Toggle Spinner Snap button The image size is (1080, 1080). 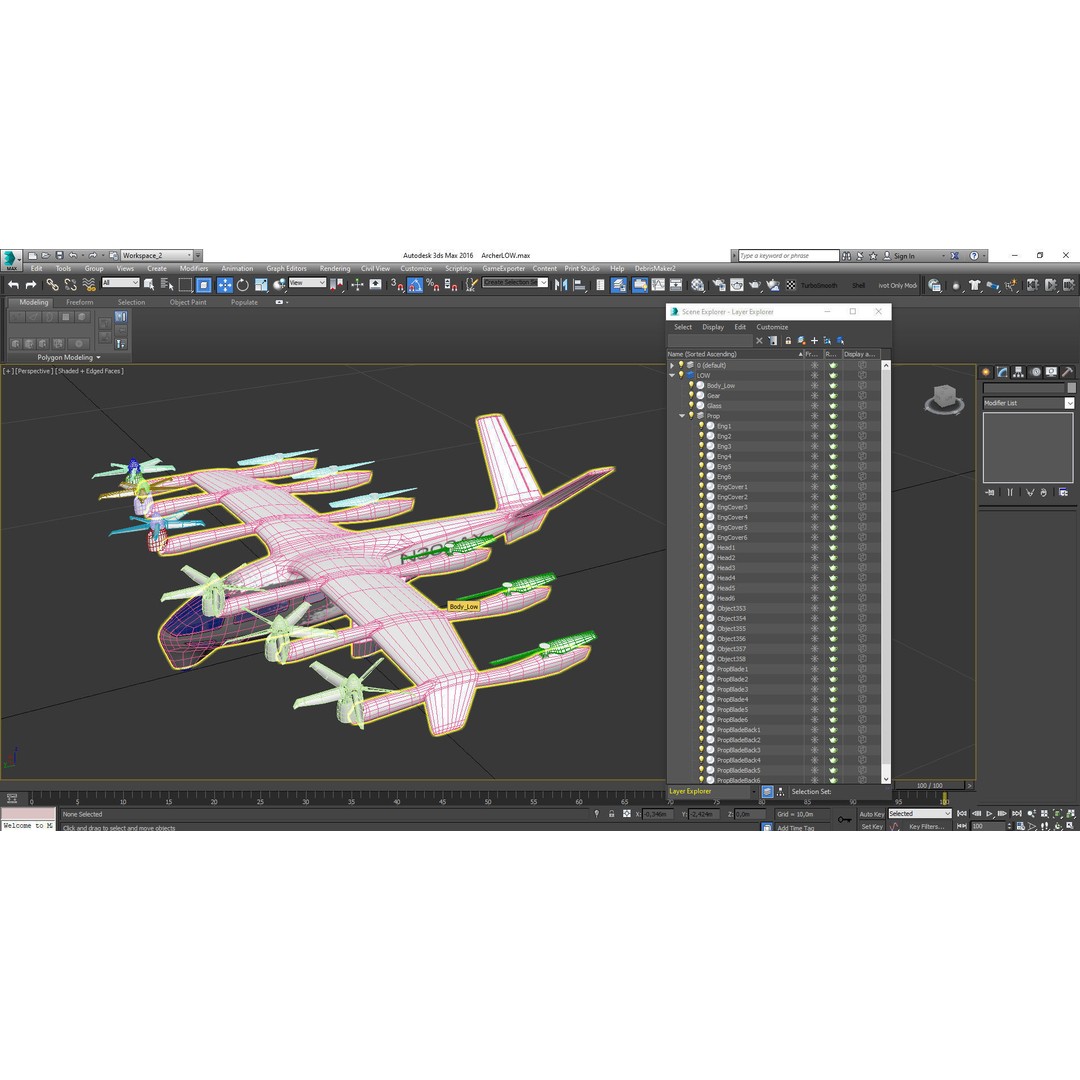[451, 284]
